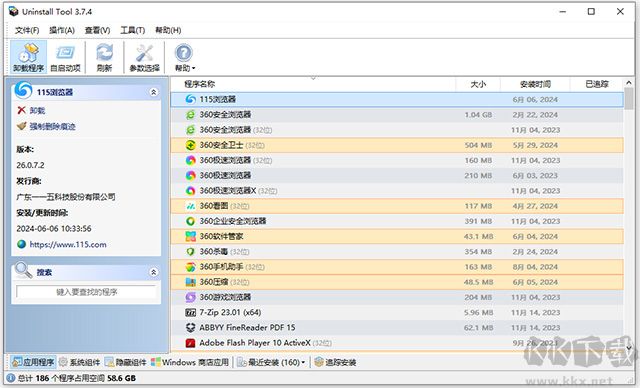Click 360安全卫士 icon
Image resolution: width=640 pixels, height=388 pixels.
pos(190,145)
